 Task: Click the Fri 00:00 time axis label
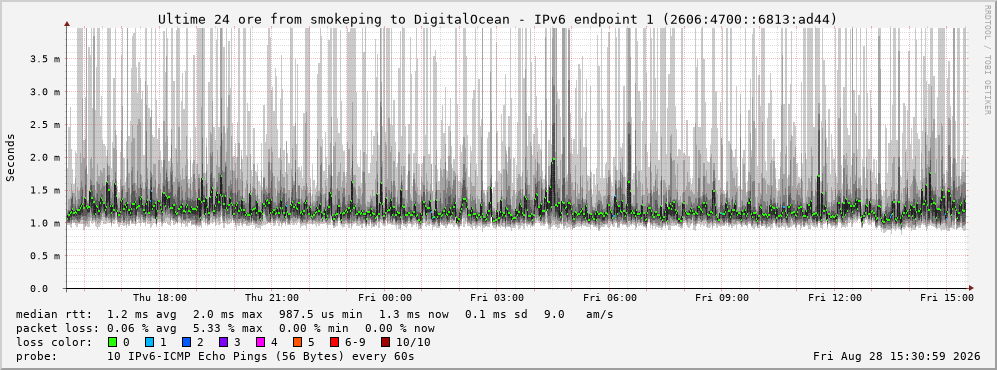tap(385, 298)
